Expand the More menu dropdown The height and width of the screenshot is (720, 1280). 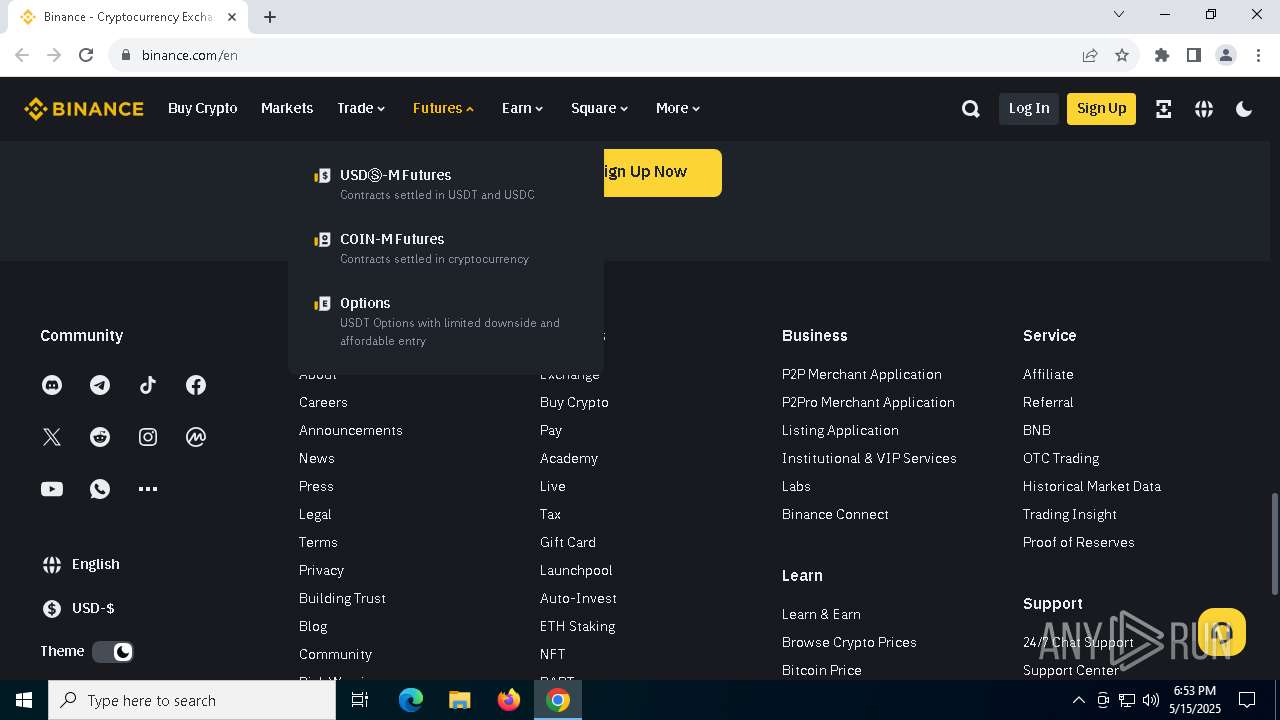[678, 108]
